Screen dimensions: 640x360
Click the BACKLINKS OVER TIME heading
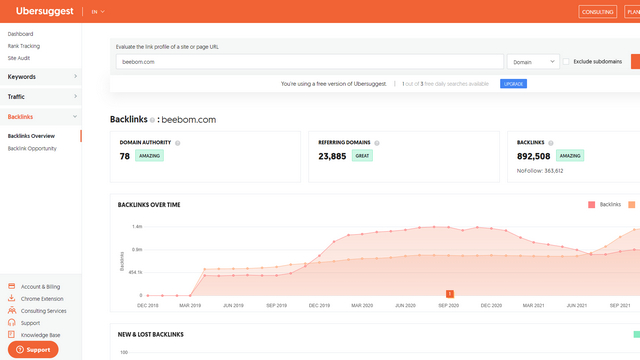click(149, 204)
